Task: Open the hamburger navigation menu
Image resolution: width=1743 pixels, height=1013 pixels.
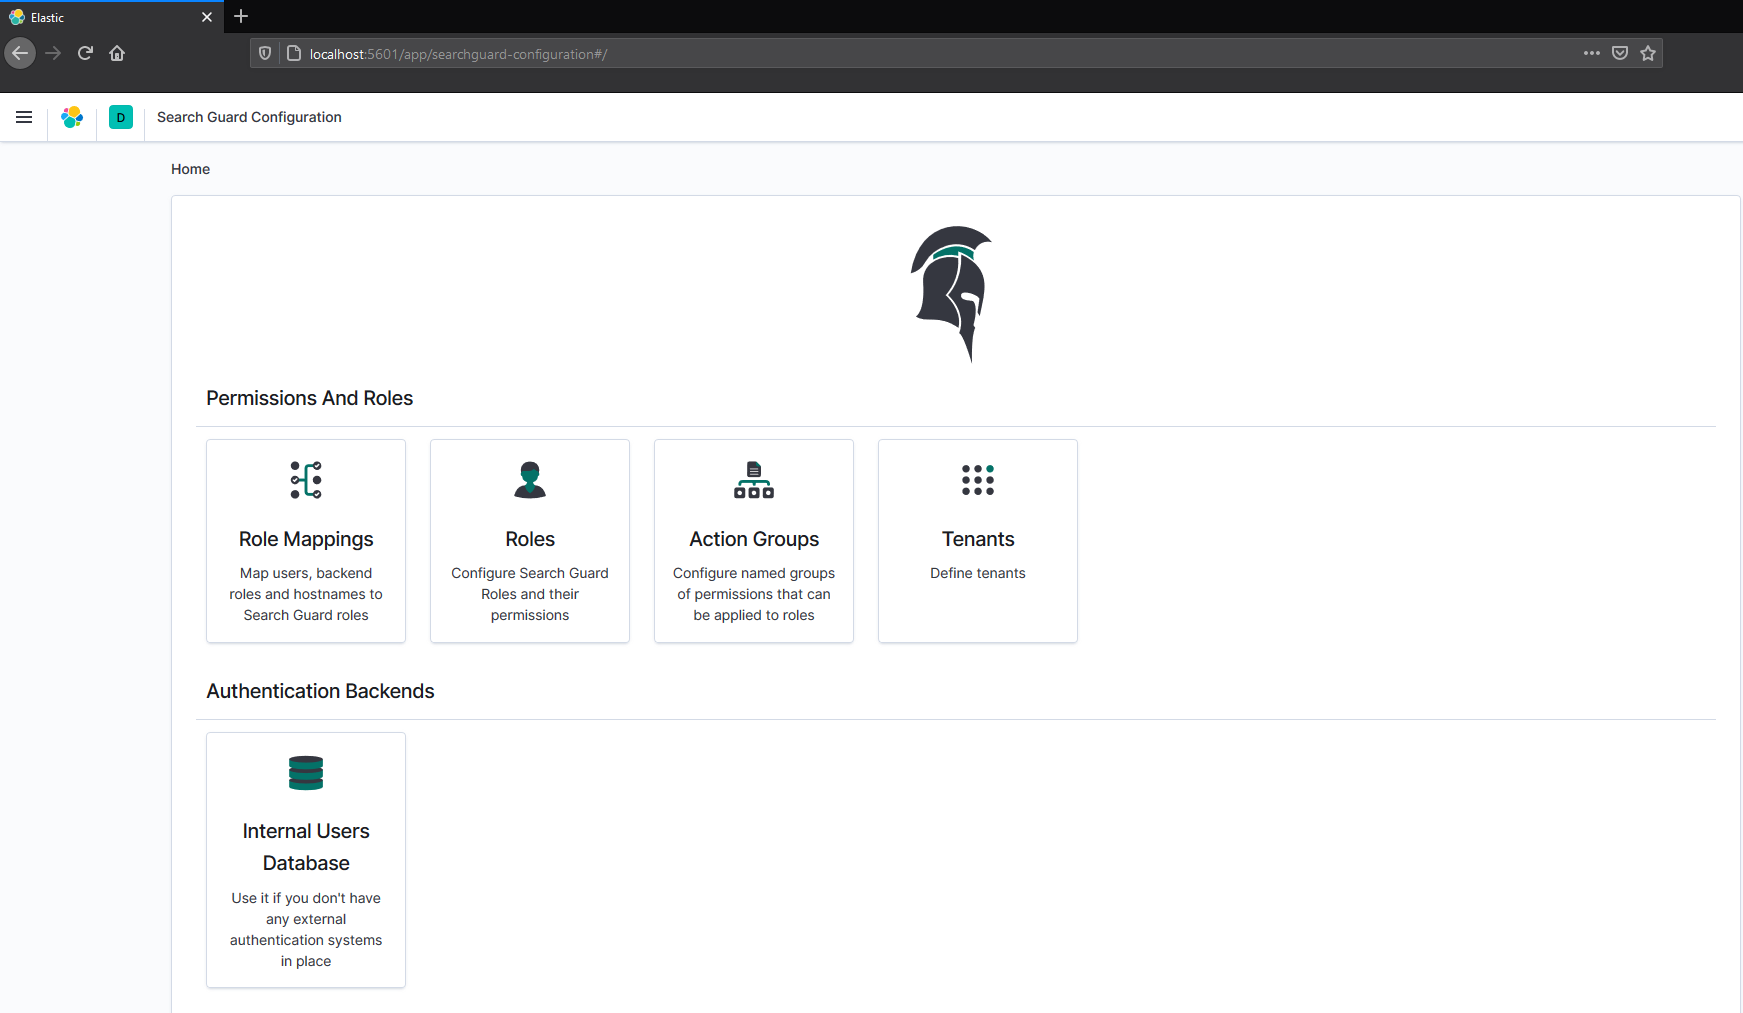Action: tap(24, 117)
